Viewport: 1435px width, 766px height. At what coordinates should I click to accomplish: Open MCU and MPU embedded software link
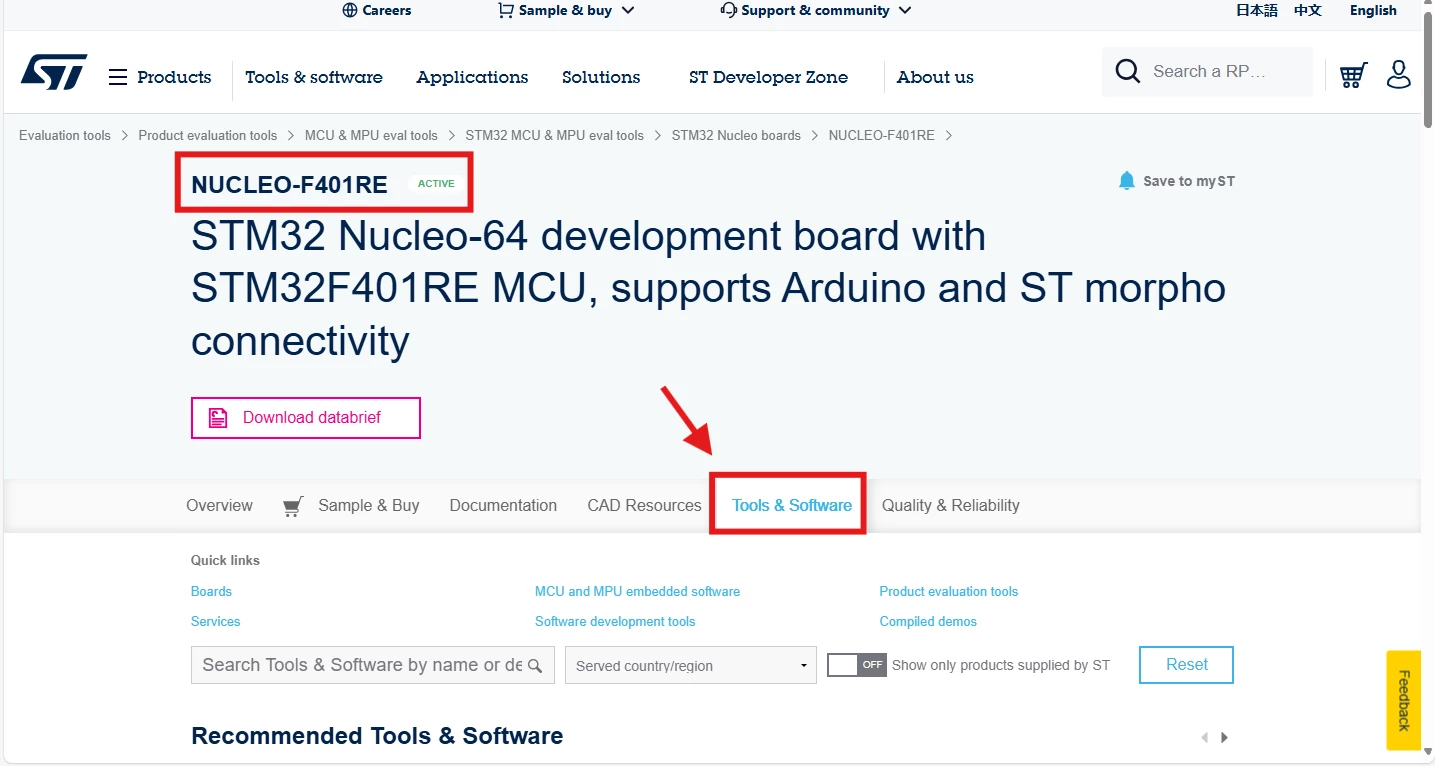[x=637, y=591]
